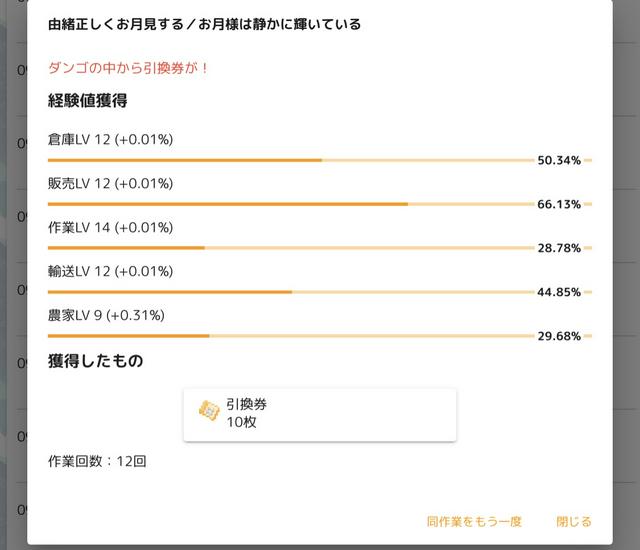Click the 獲得したもの heading
The width and height of the screenshot is (640, 550).
95,361
